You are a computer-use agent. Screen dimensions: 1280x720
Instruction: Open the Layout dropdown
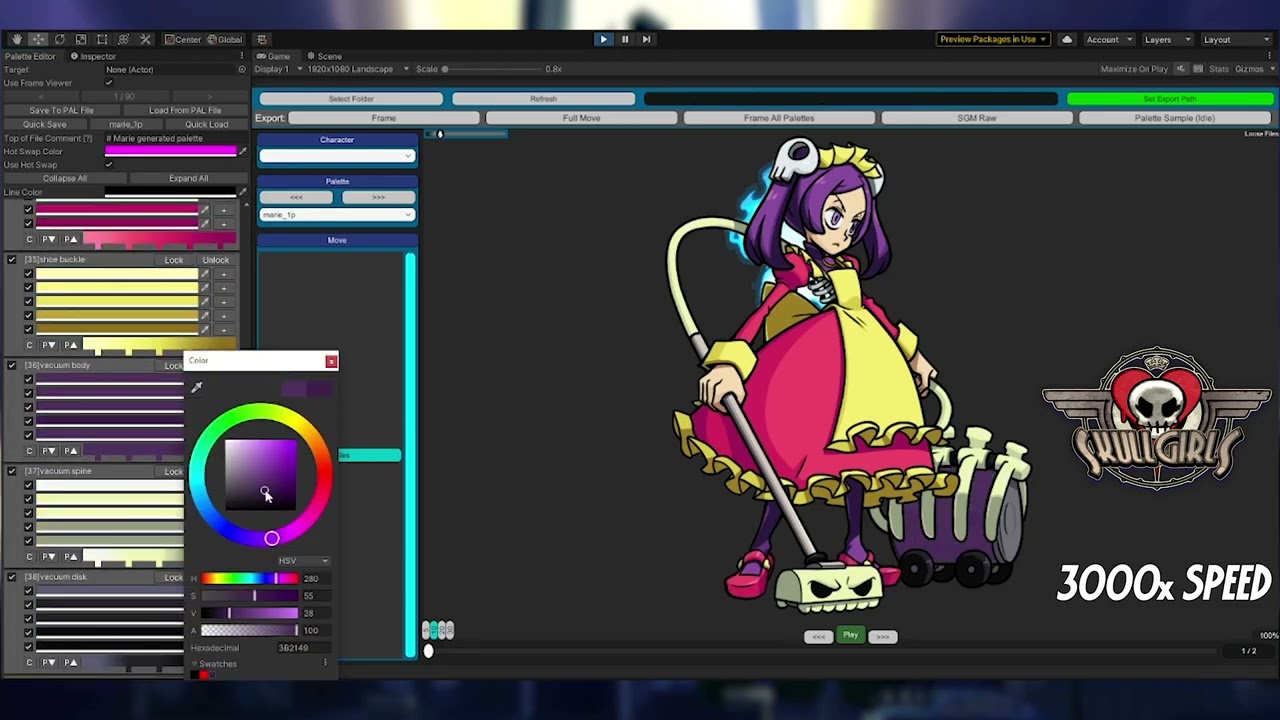[x=1236, y=39]
